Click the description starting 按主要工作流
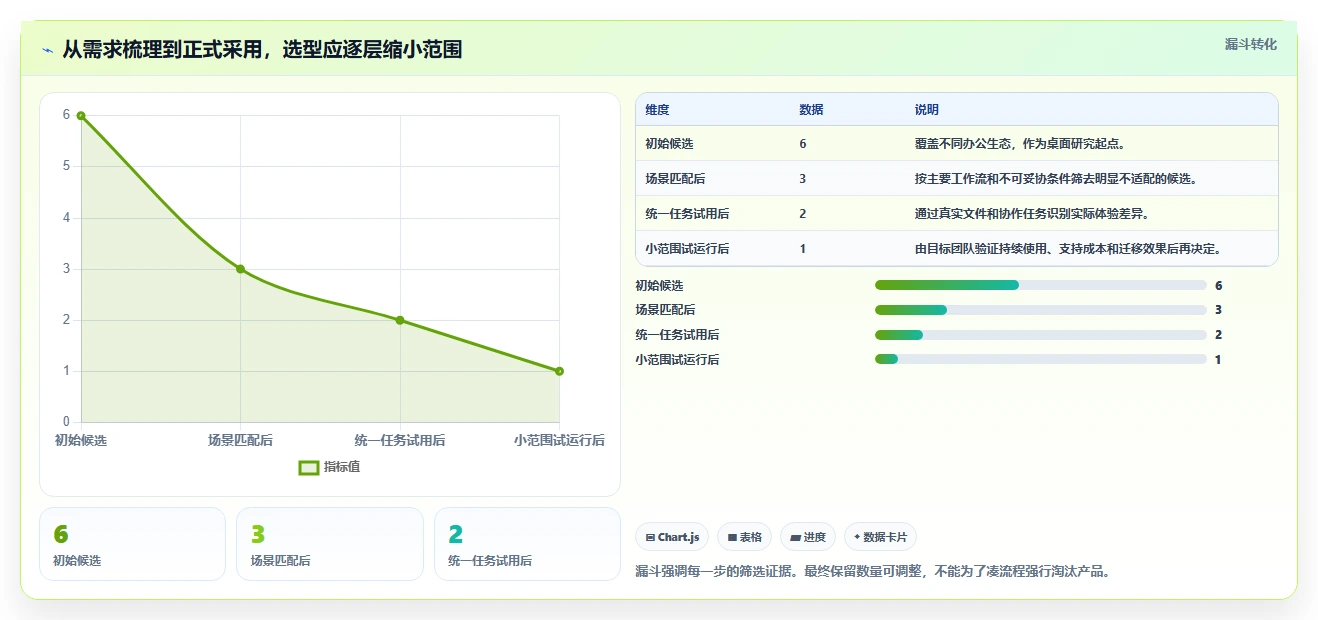The width and height of the screenshot is (1318, 620). tap(1055, 179)
